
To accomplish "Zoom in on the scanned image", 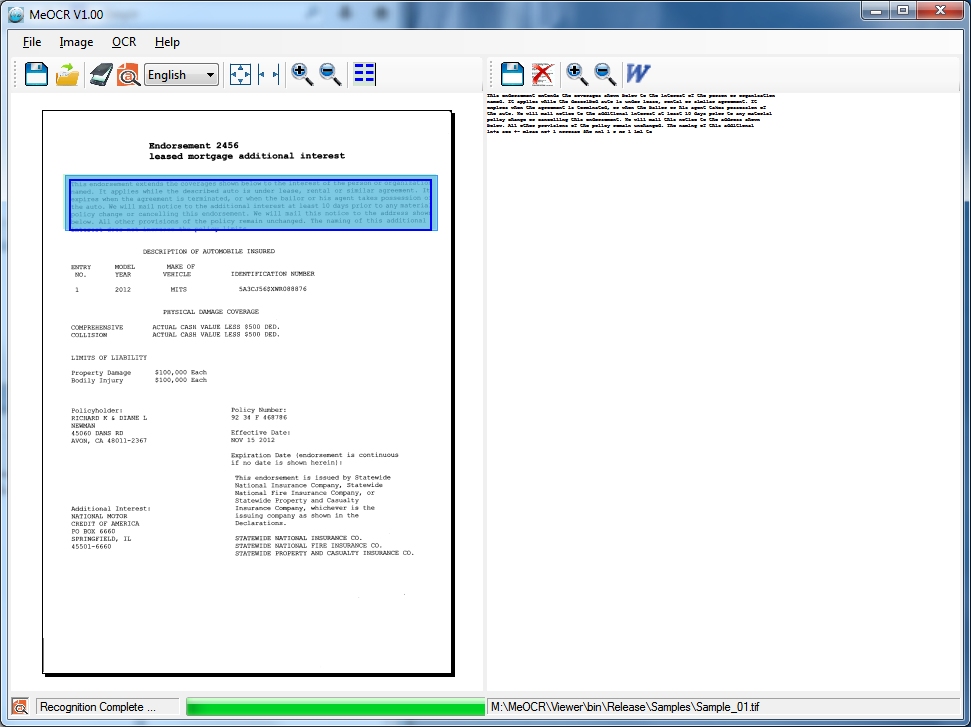I will click(302, 74).
